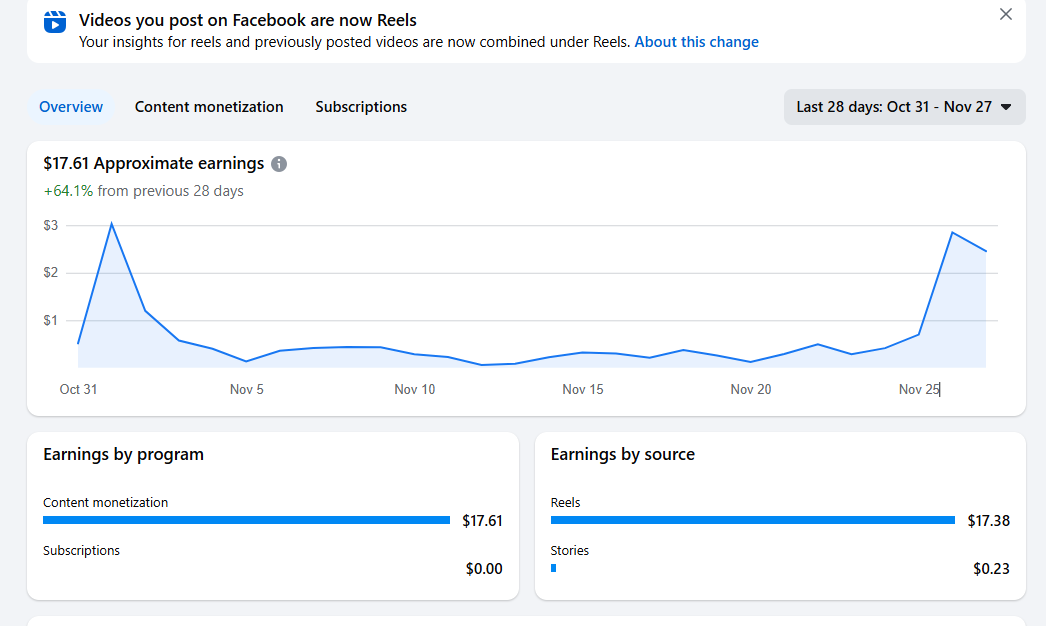Switch to the Overview tab
The image size is (1046, 626).
click(71, 107)
